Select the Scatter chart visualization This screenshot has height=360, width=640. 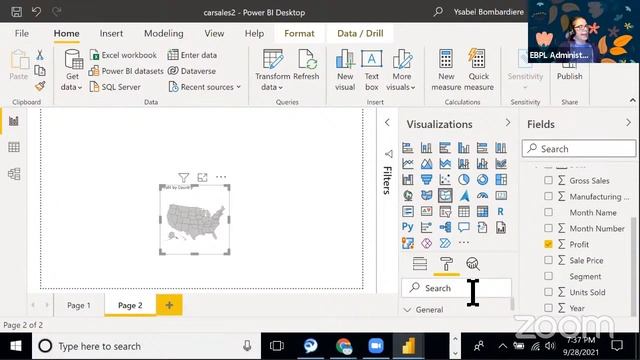(x=445, y=180)
